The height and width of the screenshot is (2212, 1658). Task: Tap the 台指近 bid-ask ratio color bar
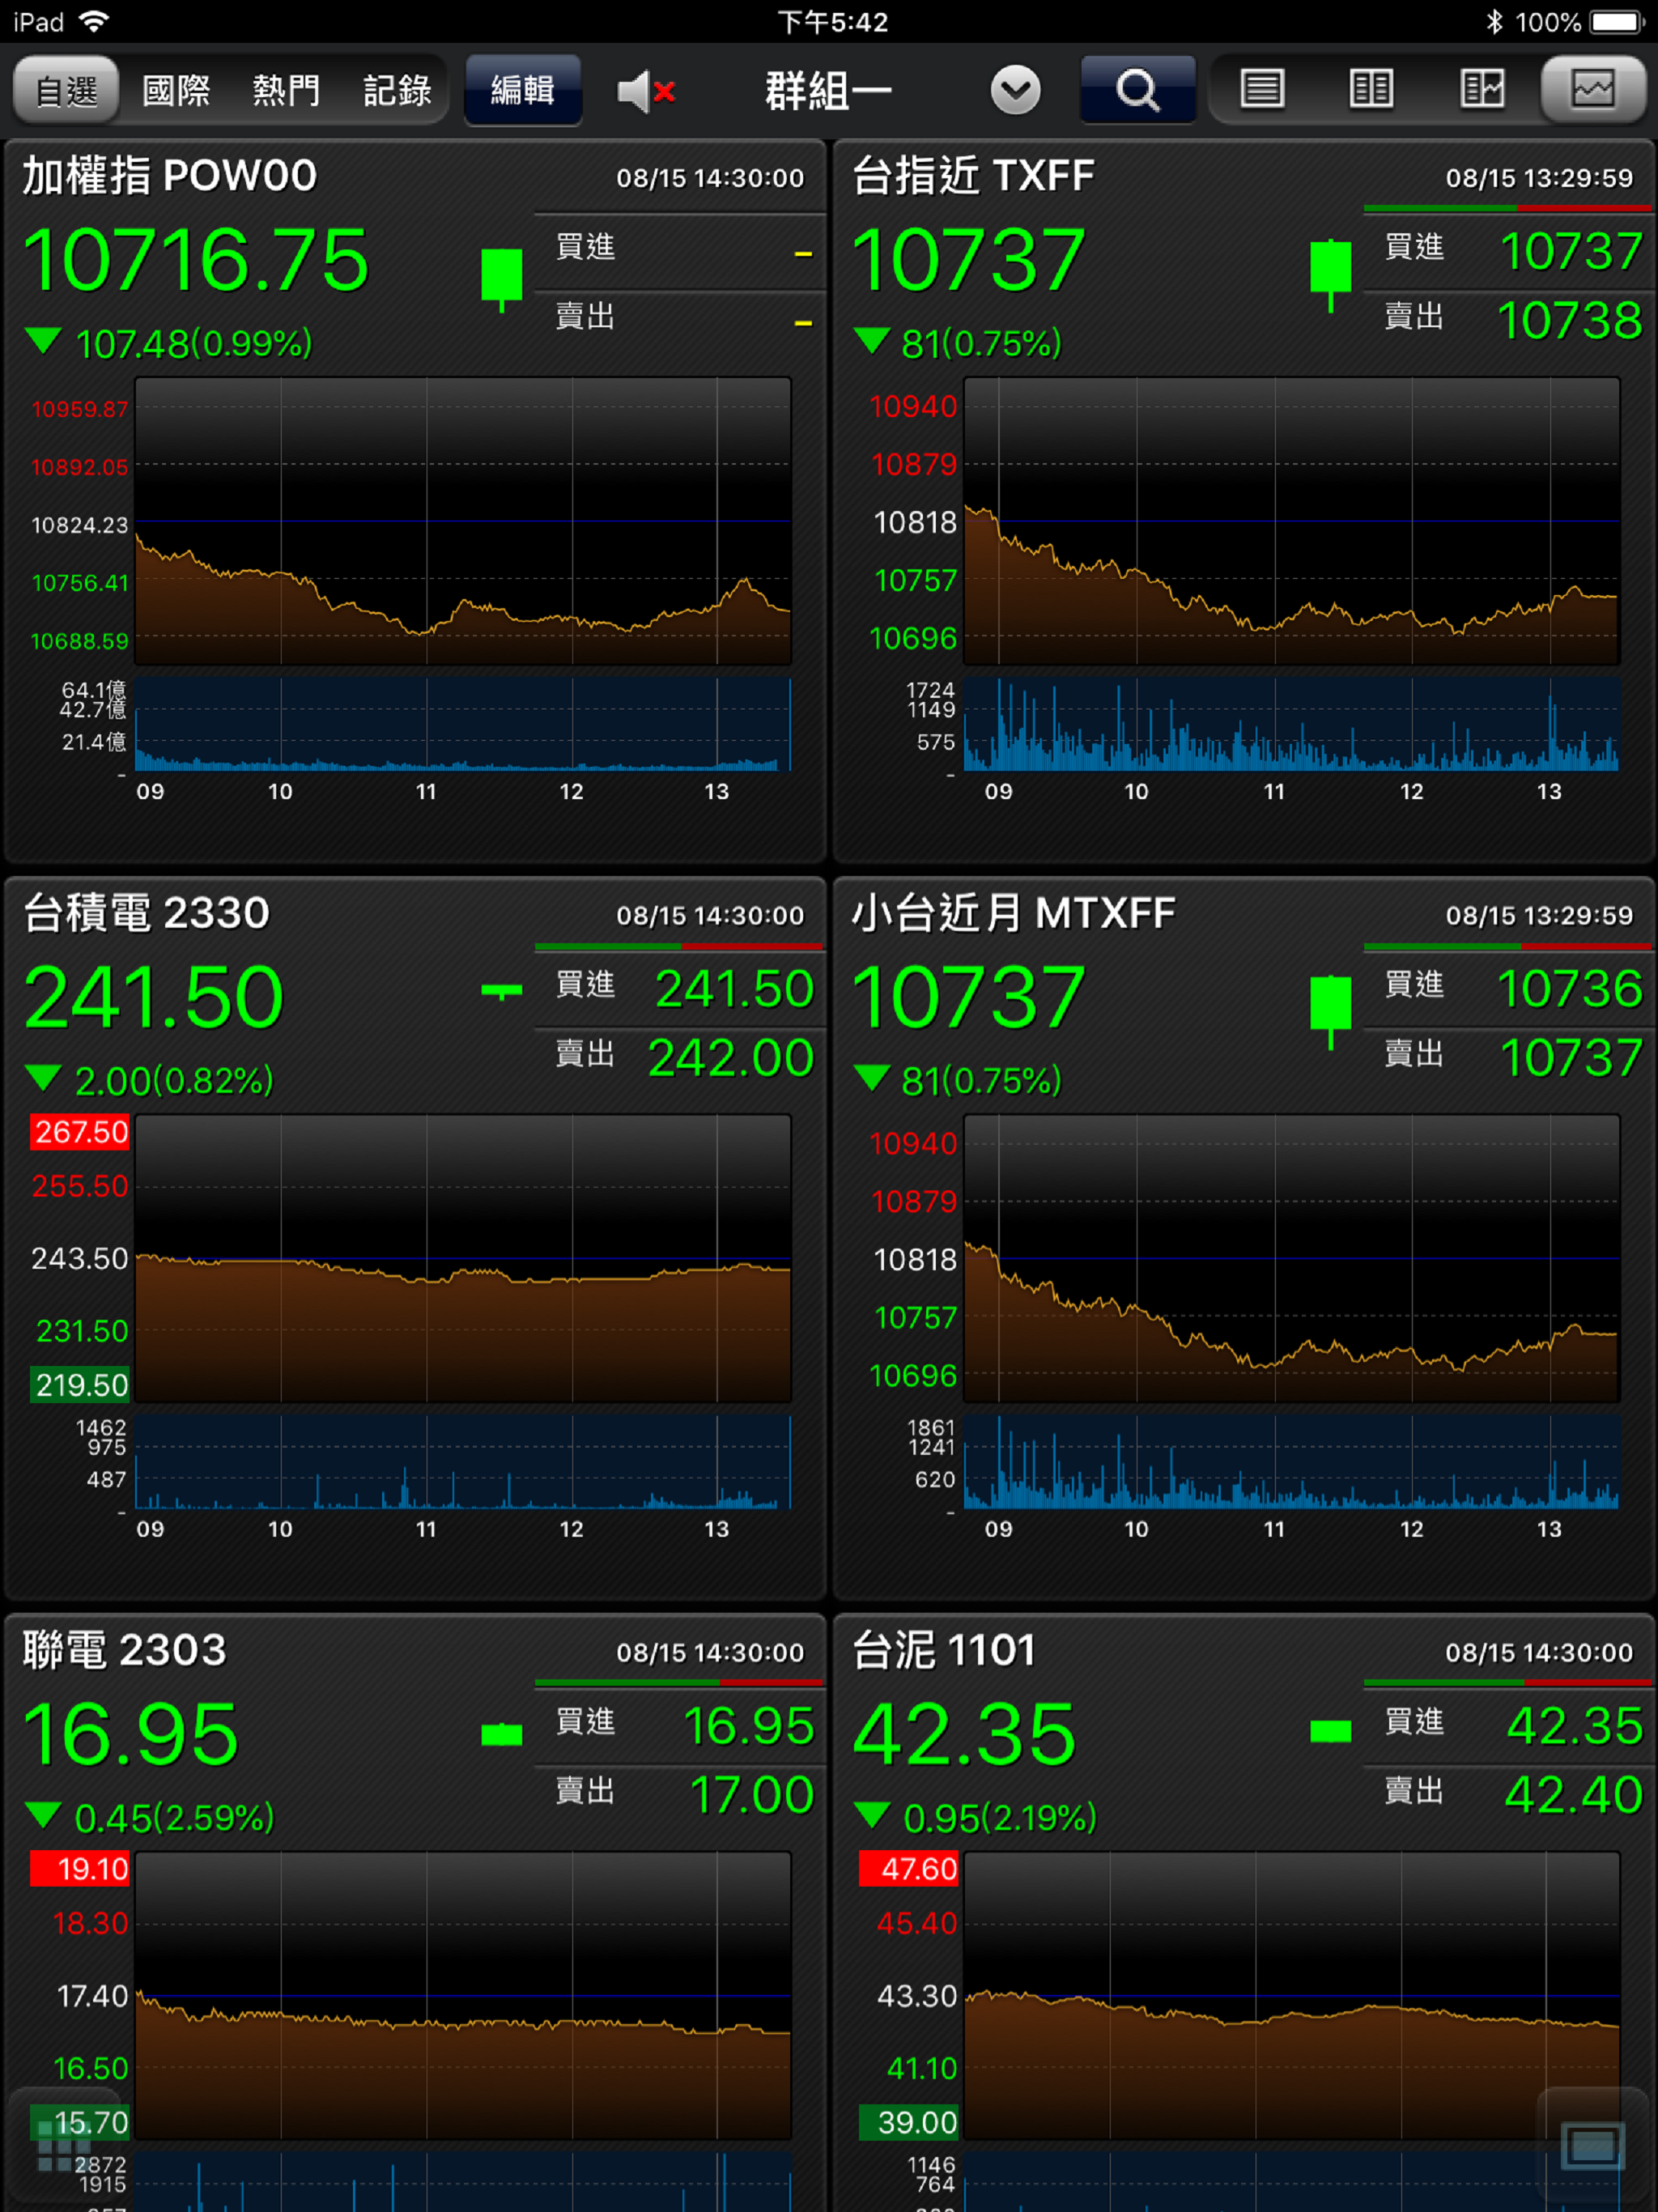coord(1507,209)
